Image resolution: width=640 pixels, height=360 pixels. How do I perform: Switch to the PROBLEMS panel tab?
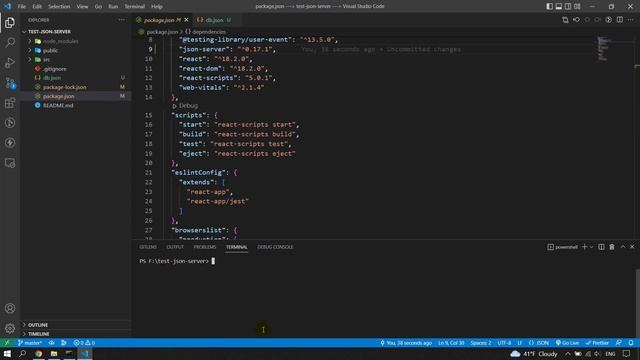pyautogui.click(x=204, y=247)
